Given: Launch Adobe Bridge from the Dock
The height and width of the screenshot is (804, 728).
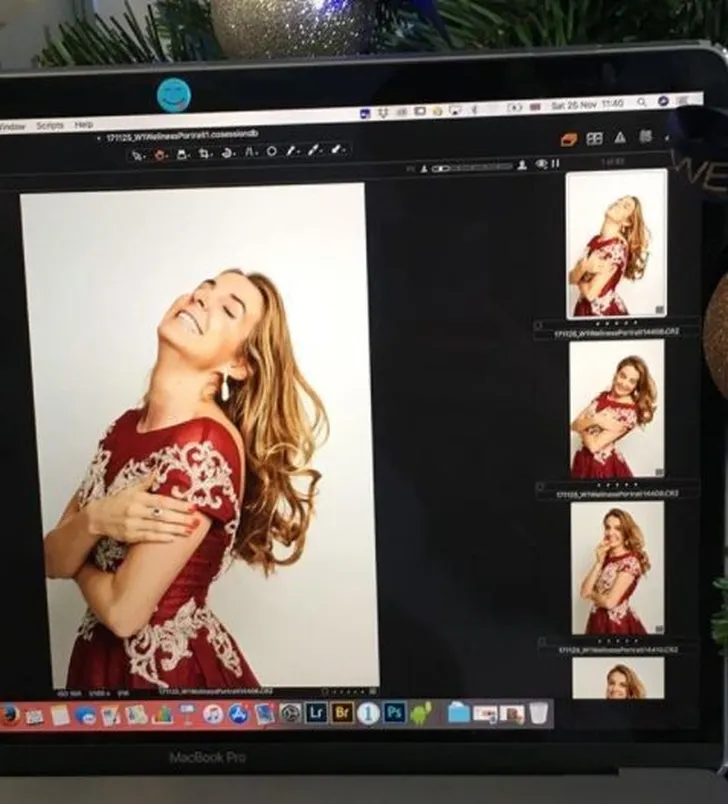Looking at the screenshot, I should tap(342, 713).
